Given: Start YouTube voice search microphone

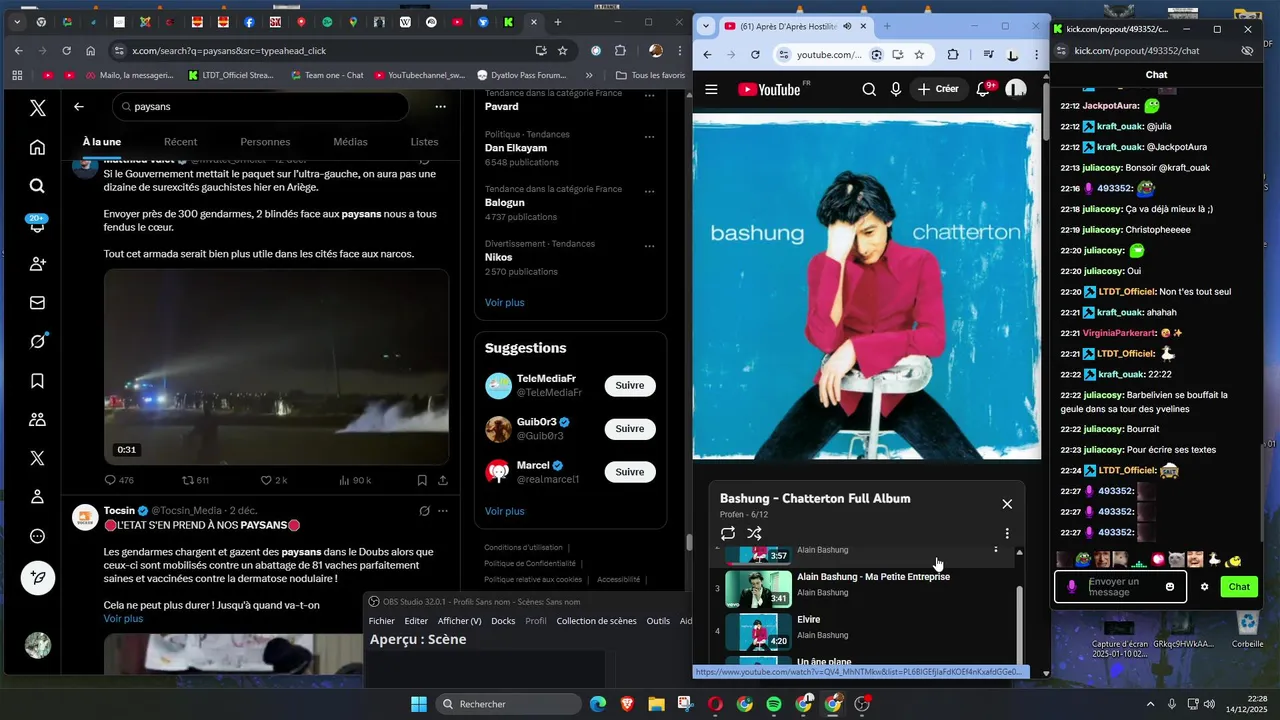Looking at the screenshot, I should click(896, 89).
